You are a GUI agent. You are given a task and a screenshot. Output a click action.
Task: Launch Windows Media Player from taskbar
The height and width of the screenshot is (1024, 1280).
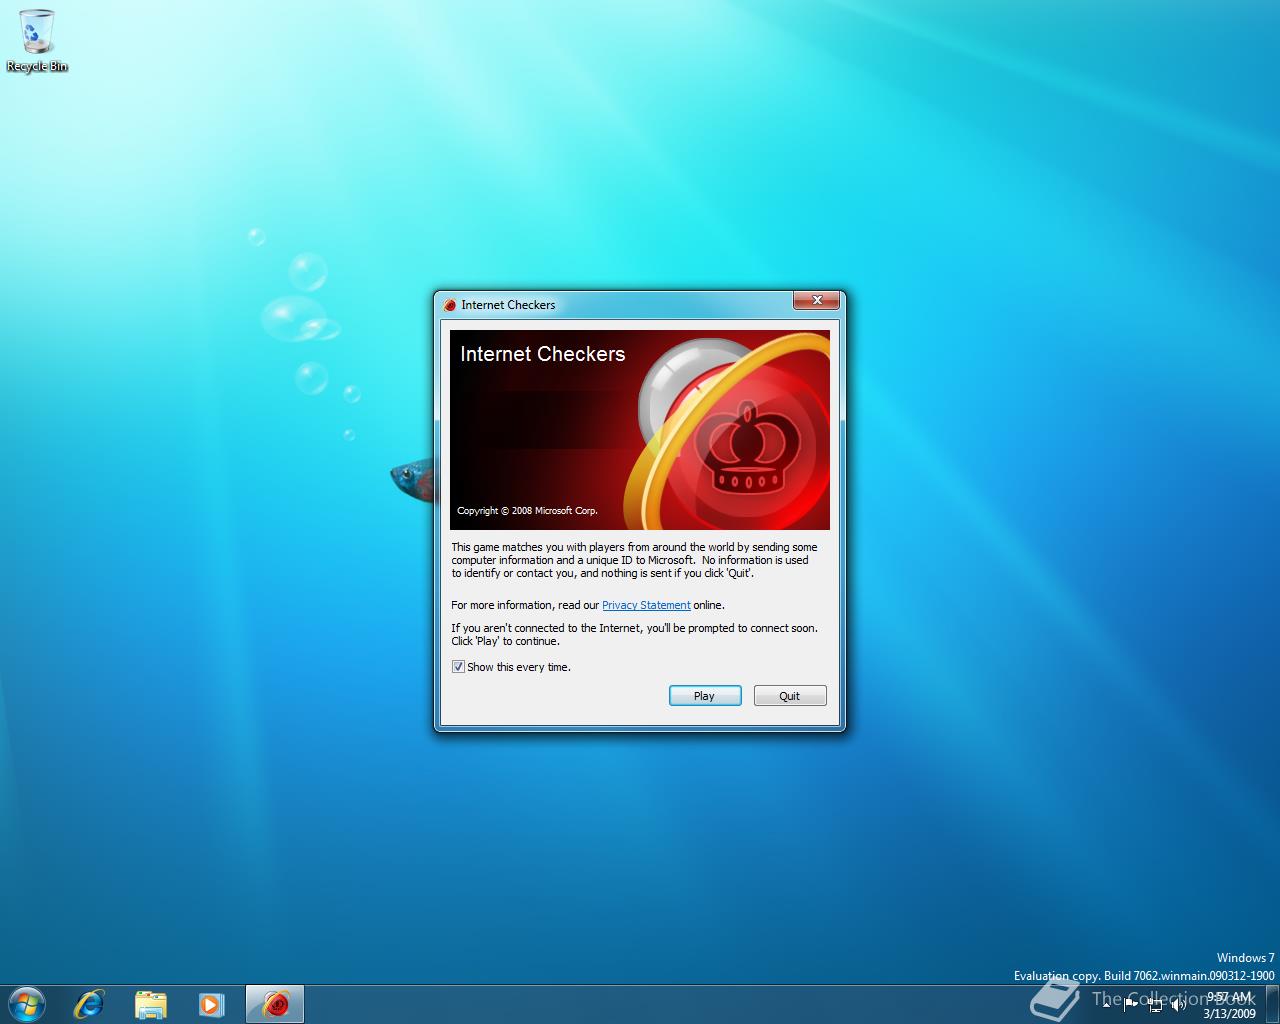point(211,1003)
